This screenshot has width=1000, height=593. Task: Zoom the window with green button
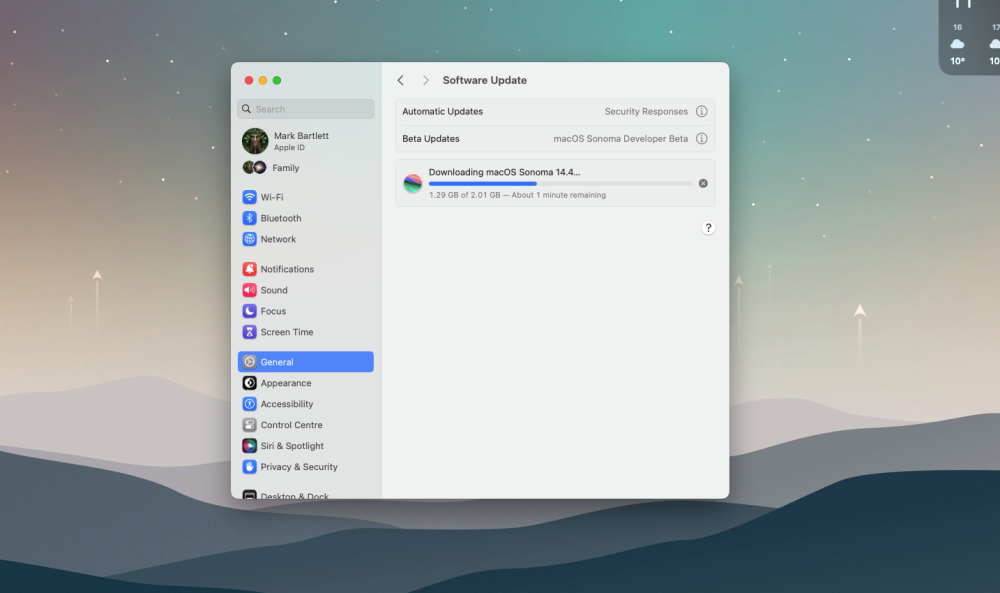click(277, 80)
